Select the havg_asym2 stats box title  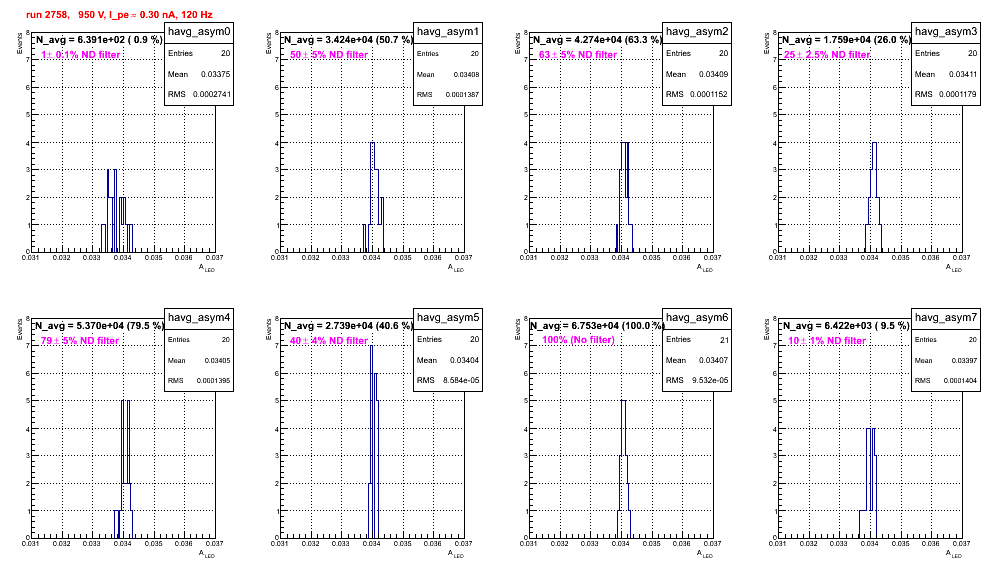[x=697, y=31]
